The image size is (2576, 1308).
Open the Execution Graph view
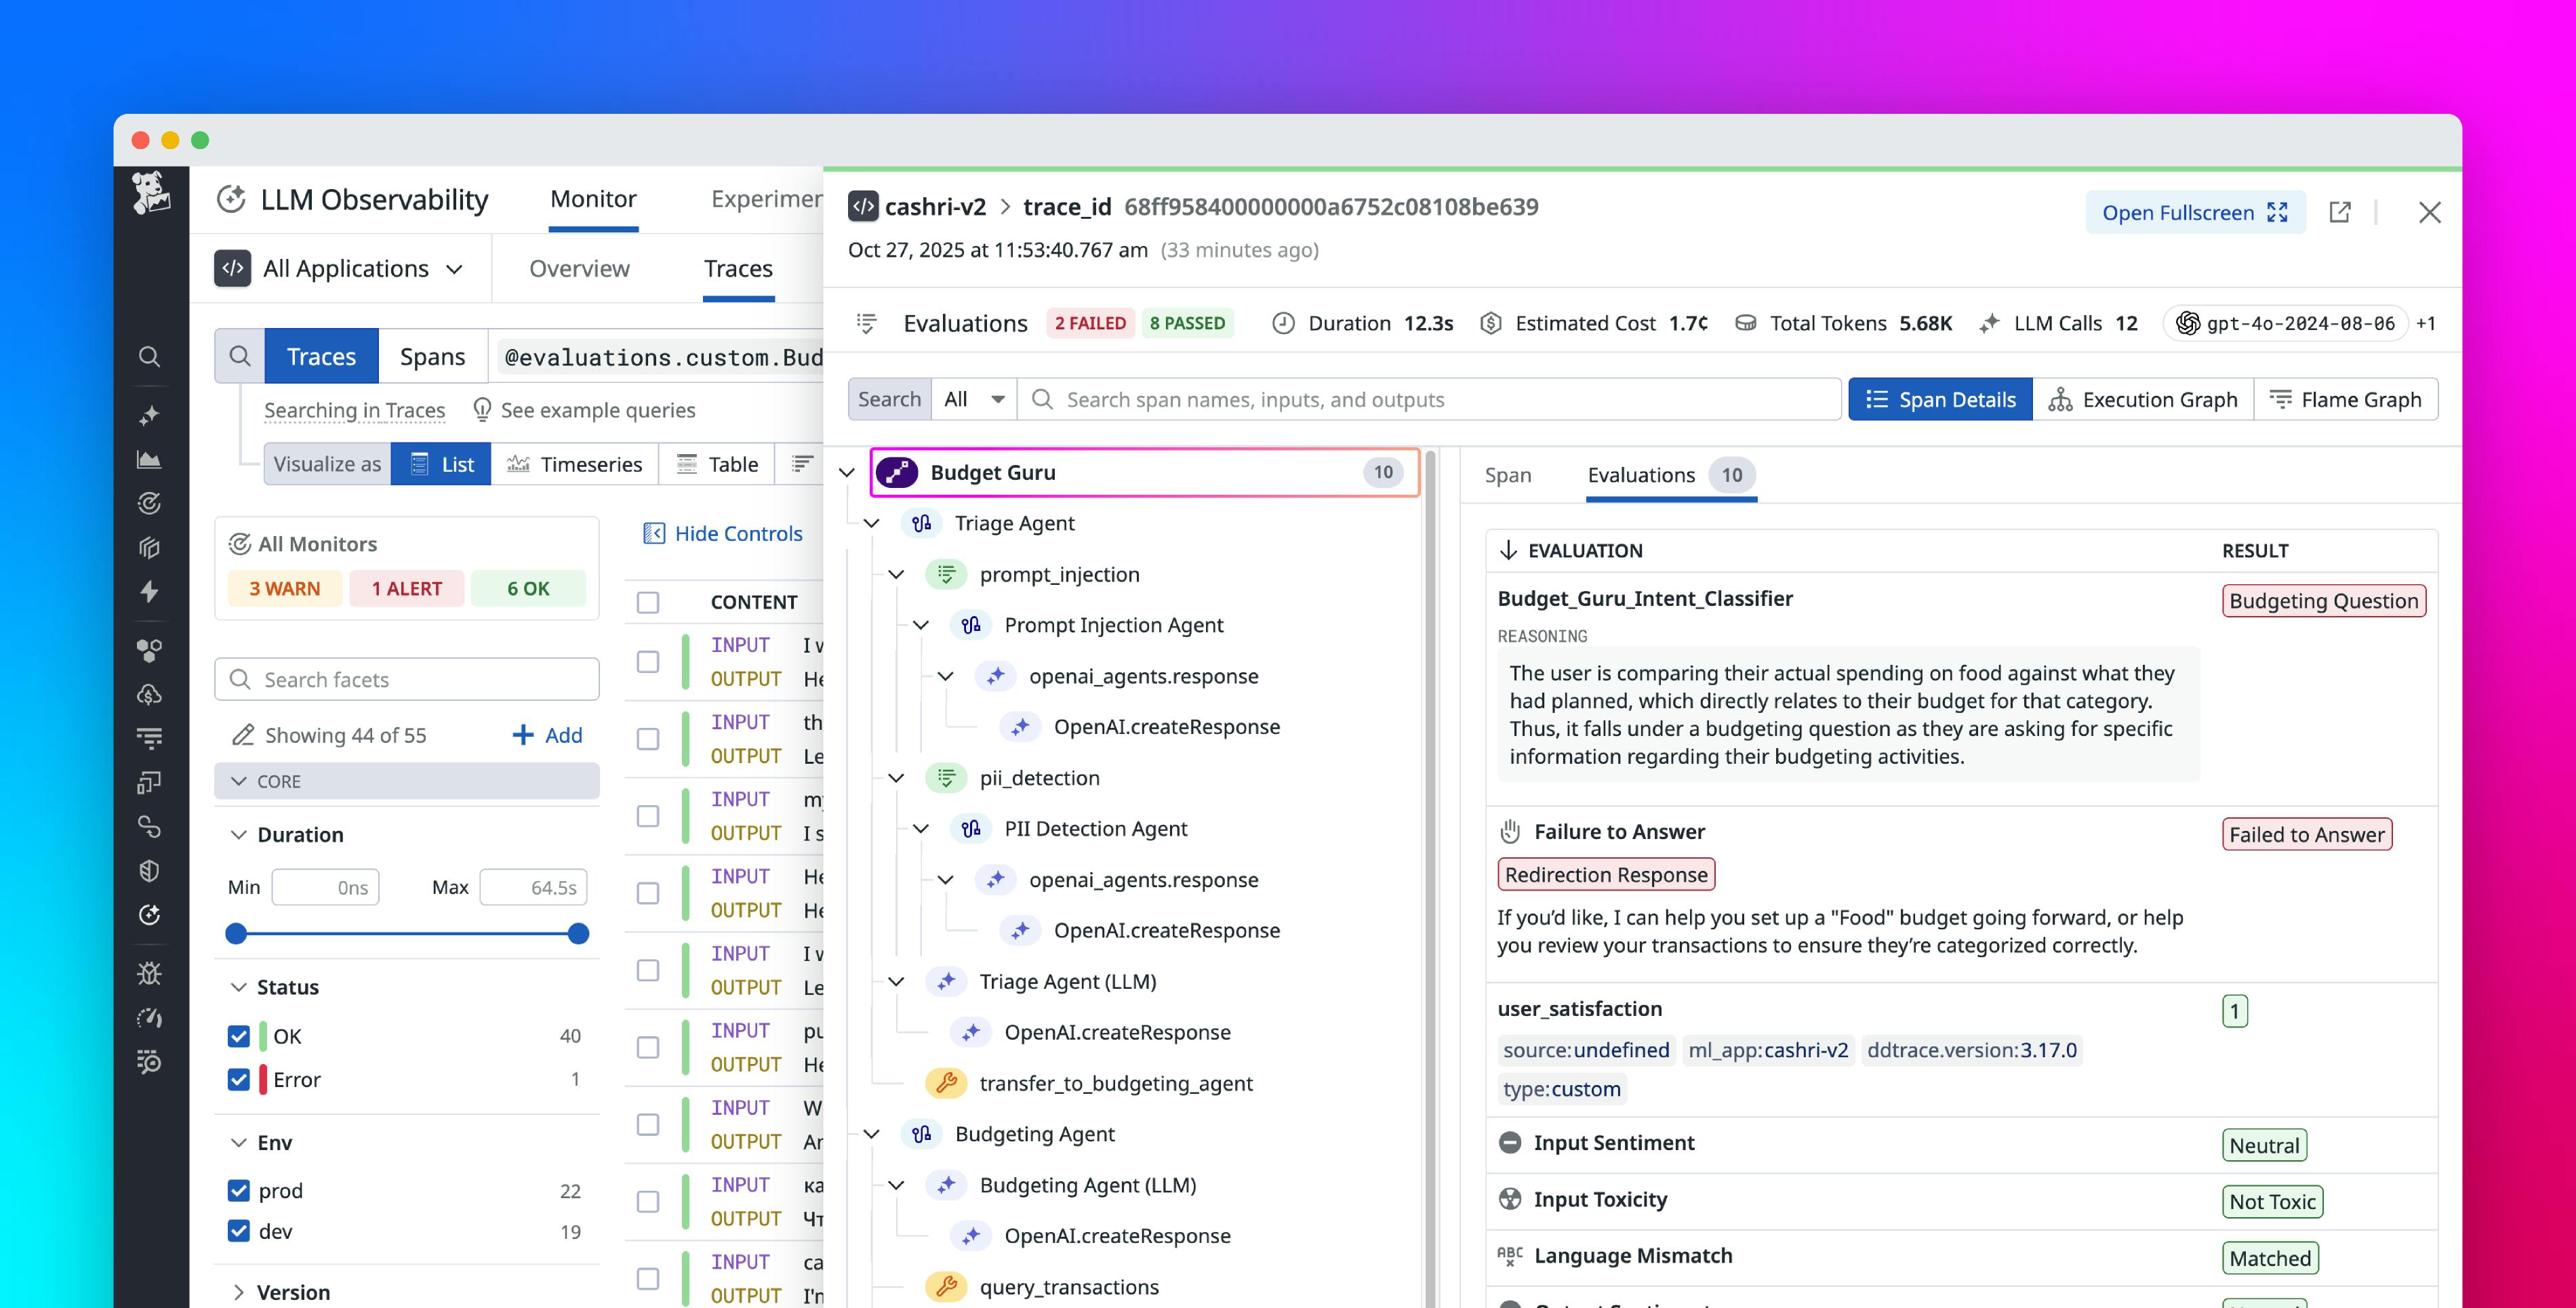2143,399
